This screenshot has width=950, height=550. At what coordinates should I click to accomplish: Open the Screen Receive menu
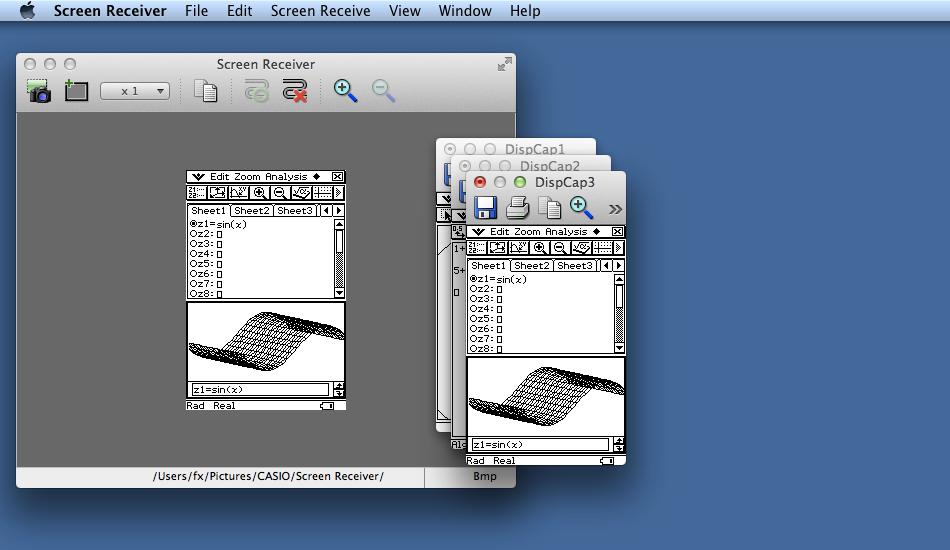tap(321, 11)
